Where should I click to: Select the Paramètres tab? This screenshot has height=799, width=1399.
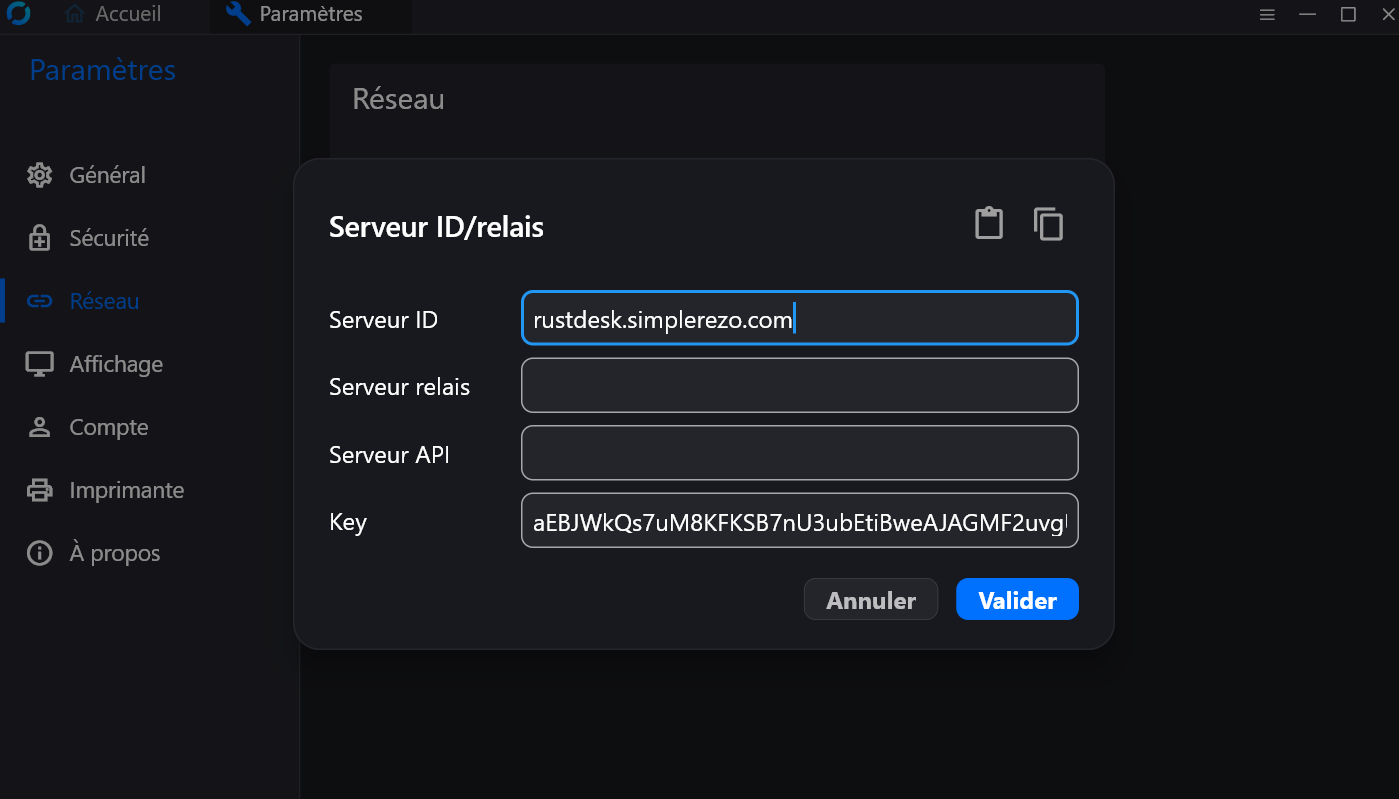click(294, 15)
